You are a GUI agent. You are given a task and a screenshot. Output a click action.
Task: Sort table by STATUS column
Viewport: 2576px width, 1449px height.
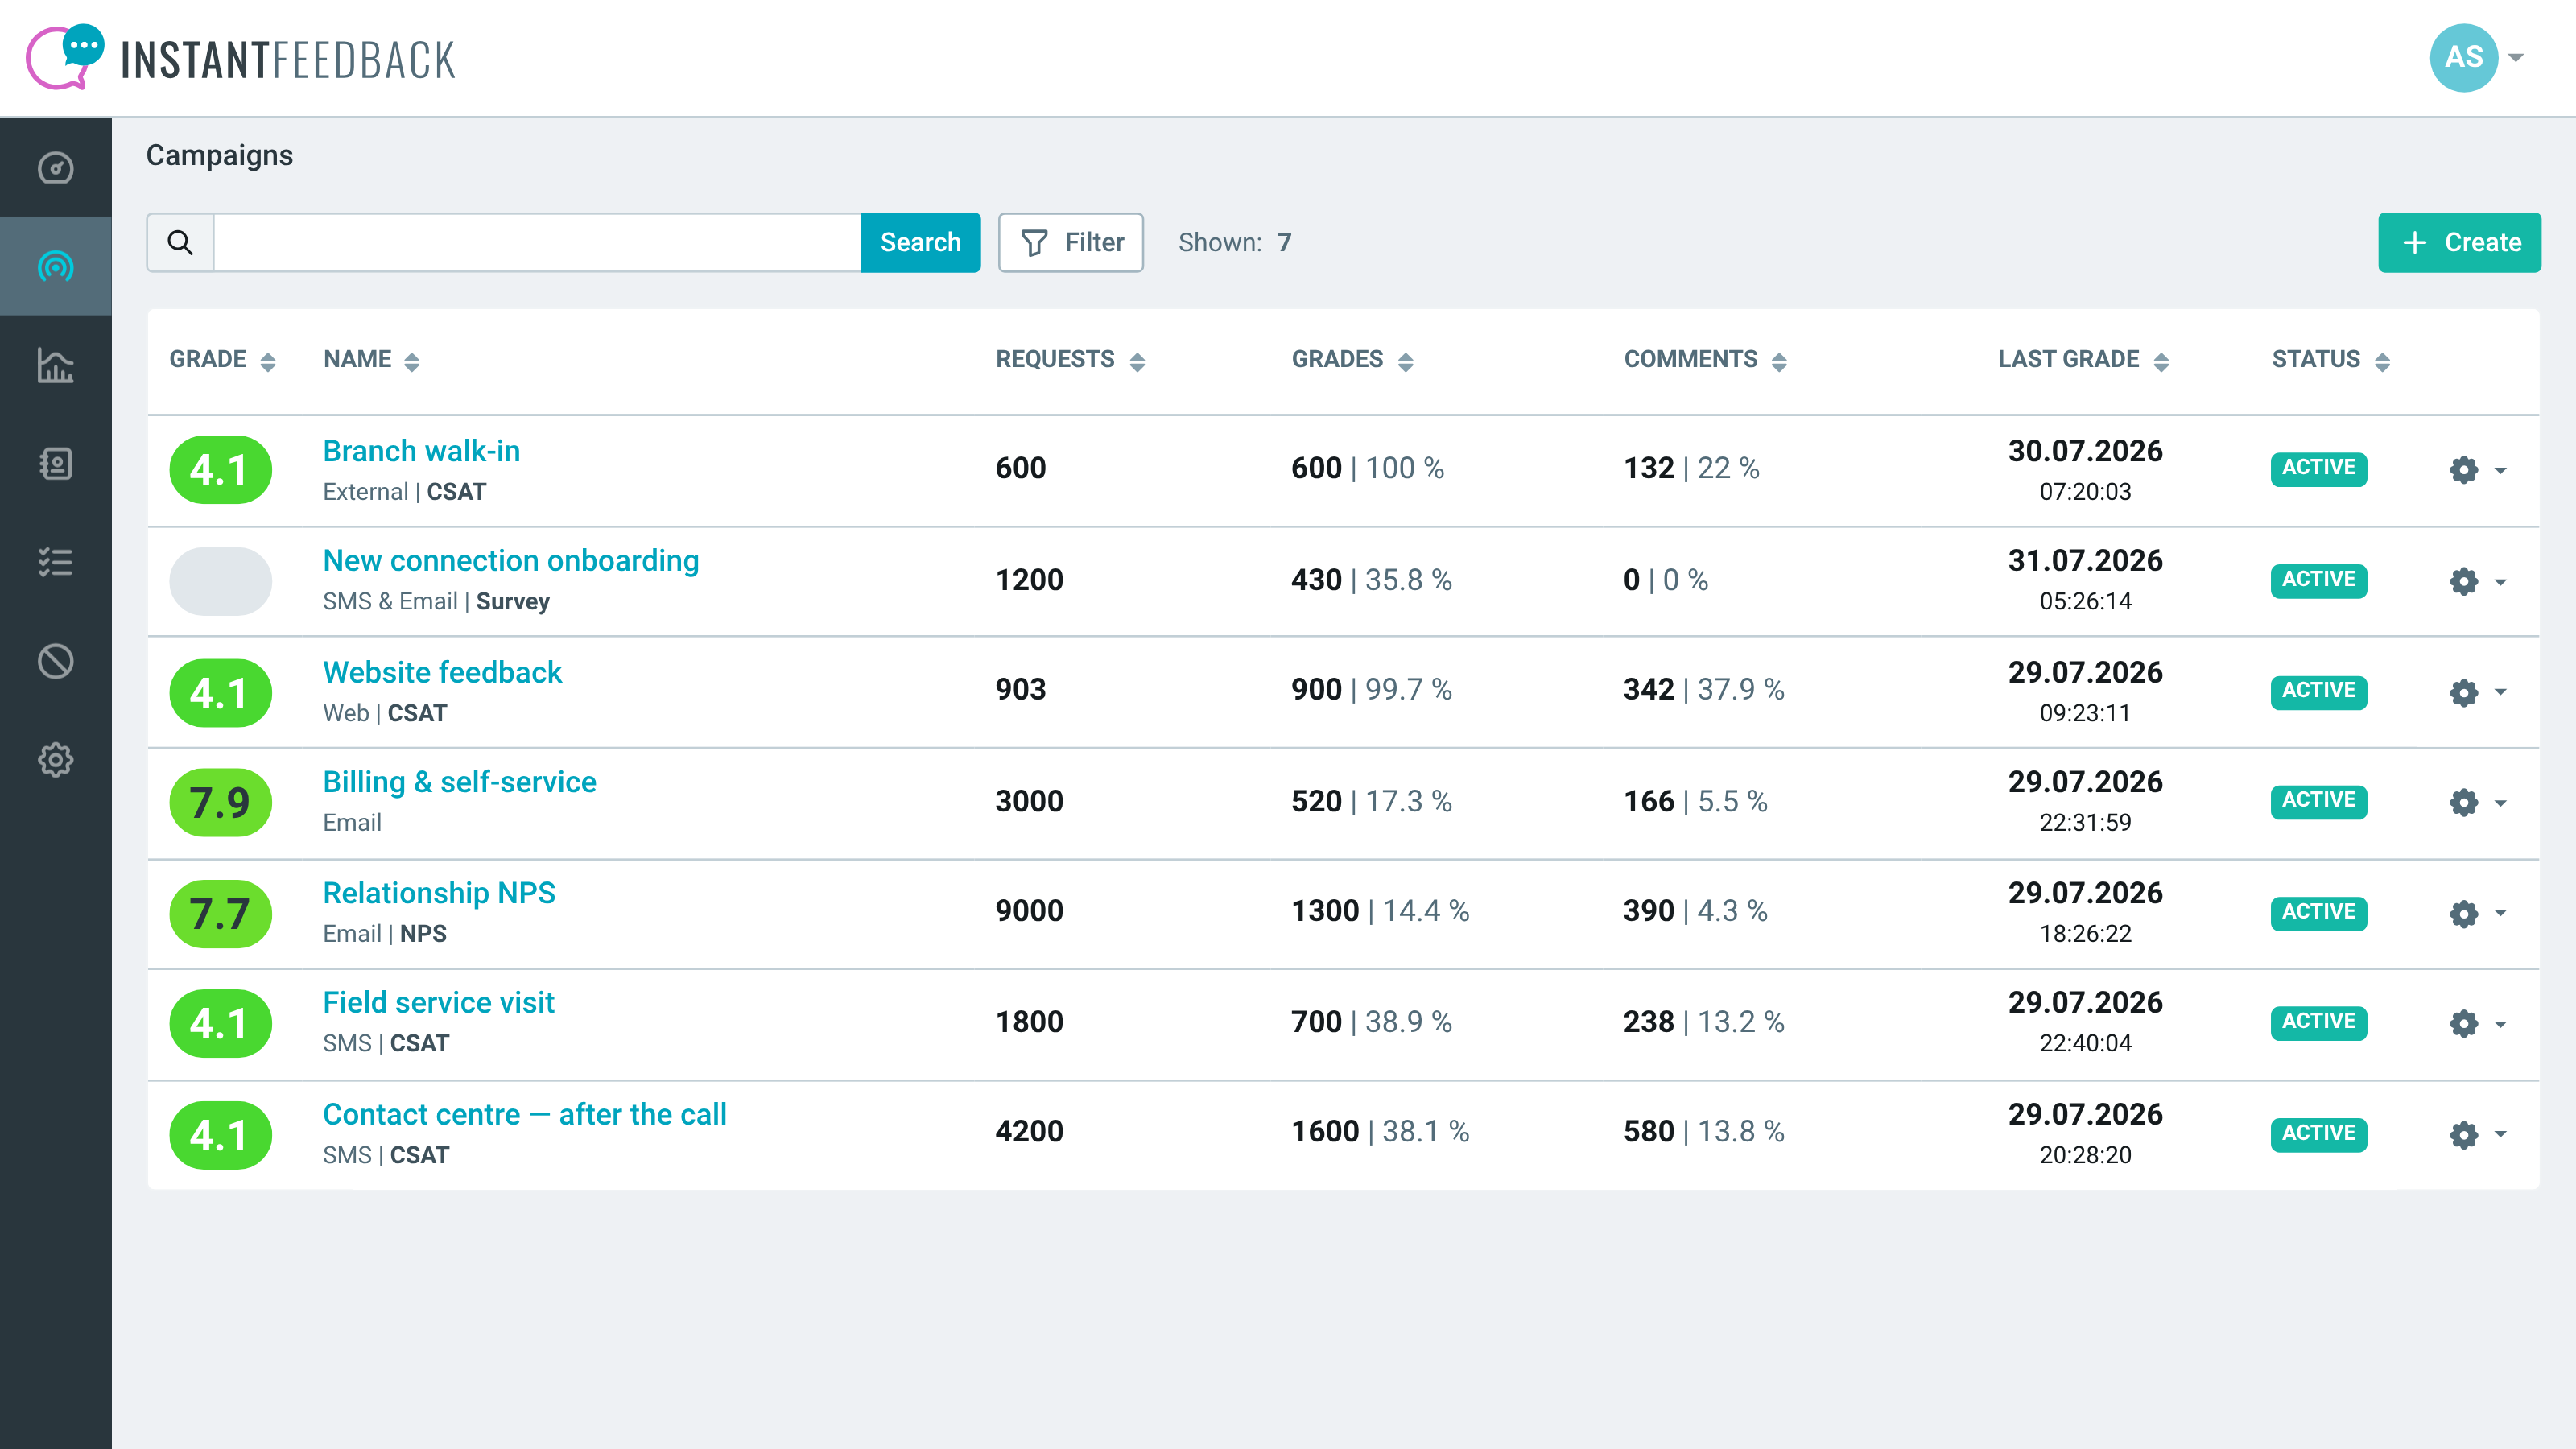tap(2331, 360)
